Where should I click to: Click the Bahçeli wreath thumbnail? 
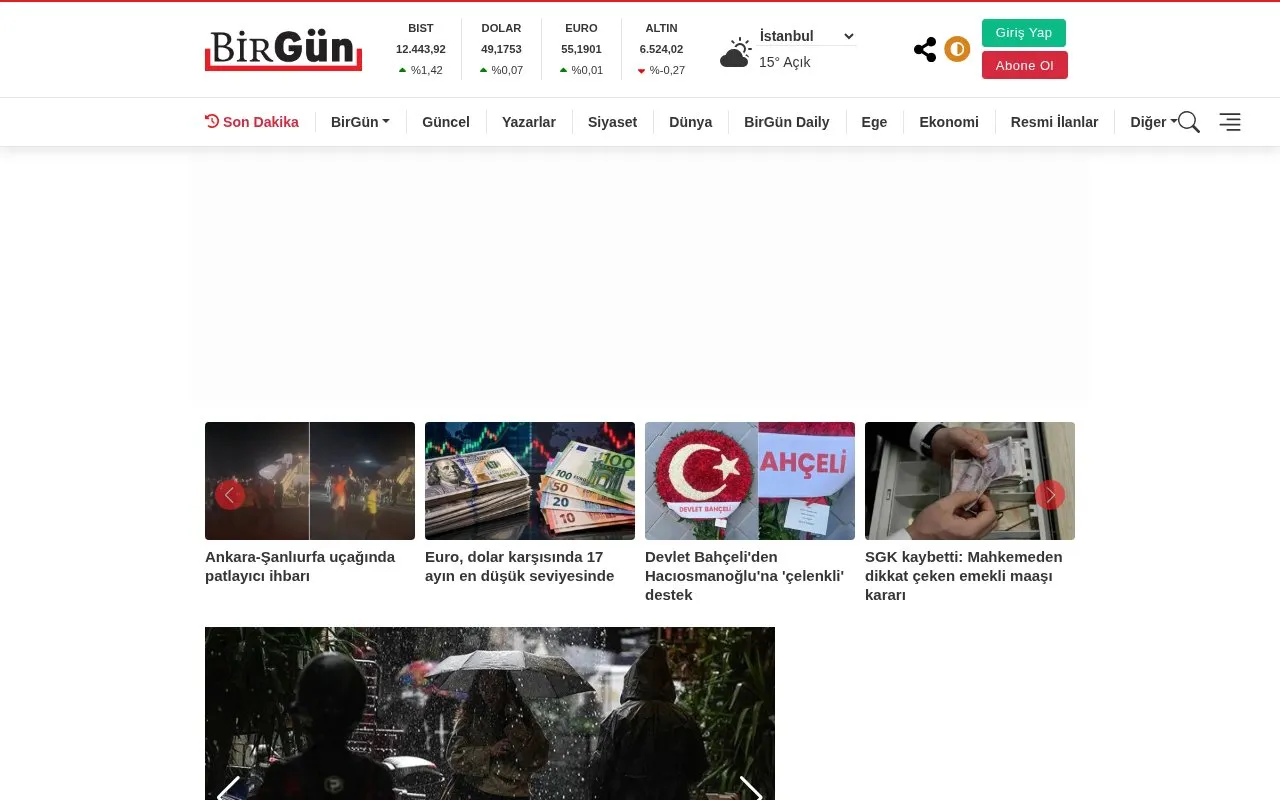pos(750,481)
